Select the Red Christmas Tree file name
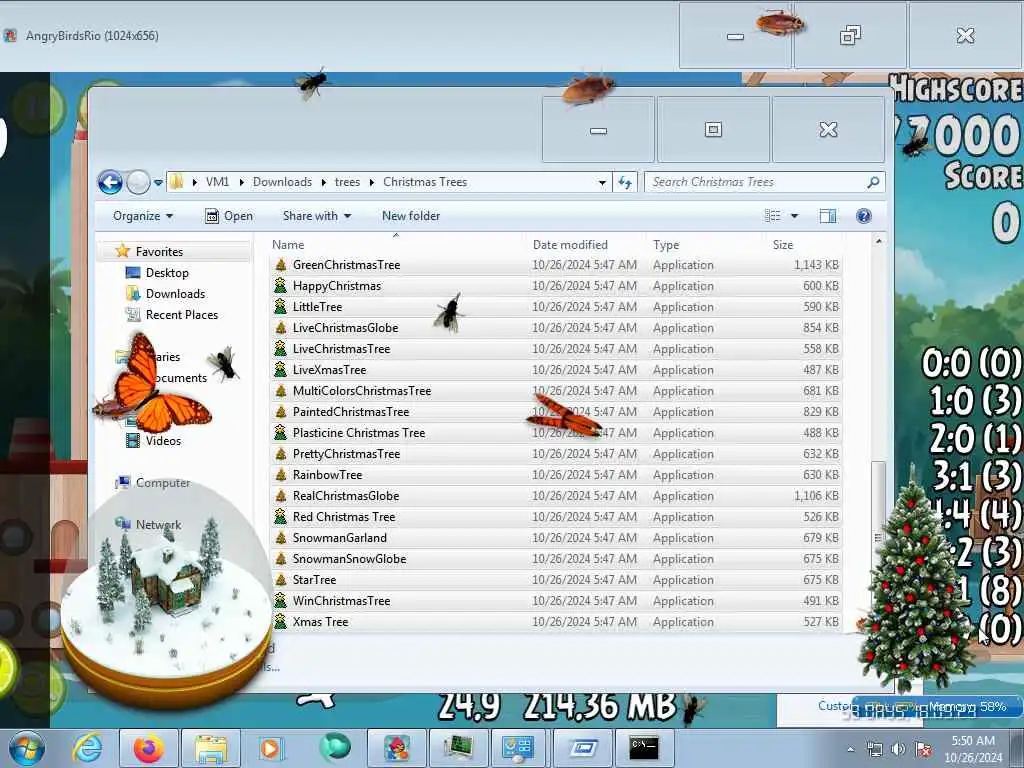 point(344,517)
